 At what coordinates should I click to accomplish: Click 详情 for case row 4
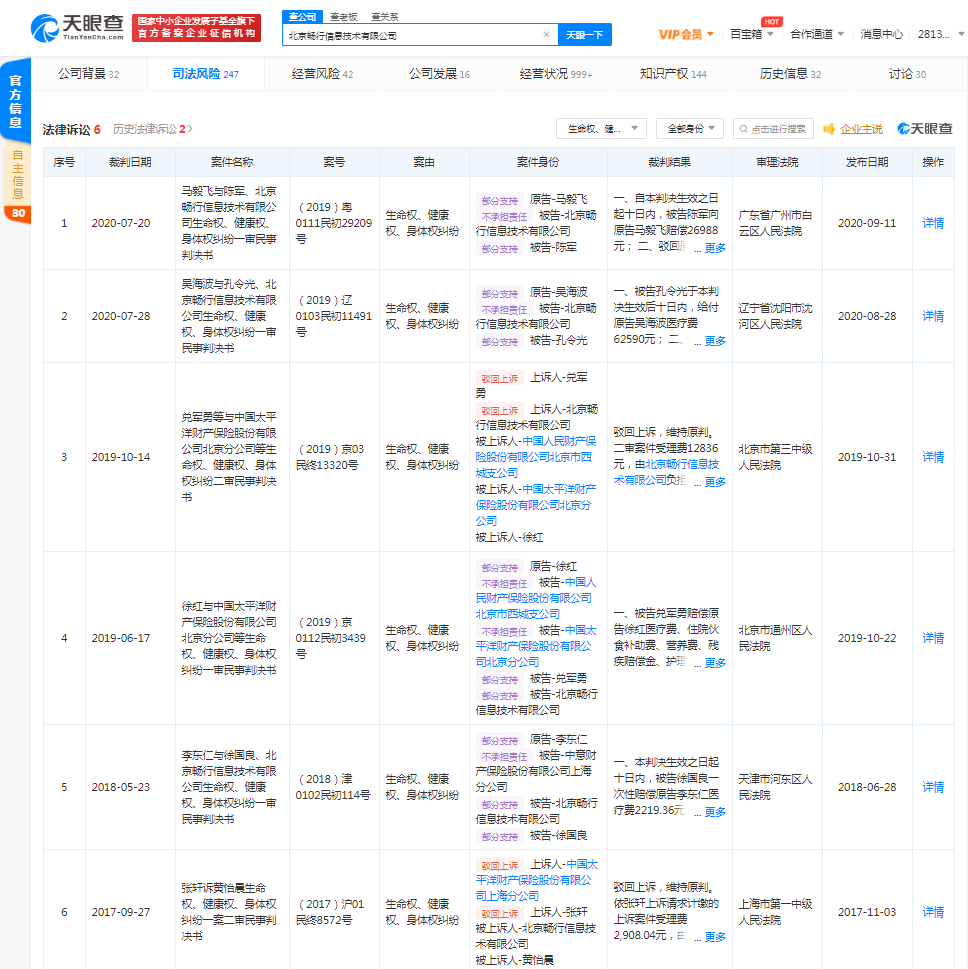(x=933, y=638)
